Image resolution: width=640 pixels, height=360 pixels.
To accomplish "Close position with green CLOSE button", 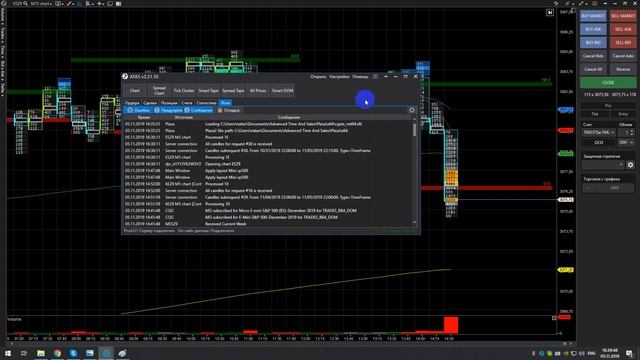I will (608, 82).
